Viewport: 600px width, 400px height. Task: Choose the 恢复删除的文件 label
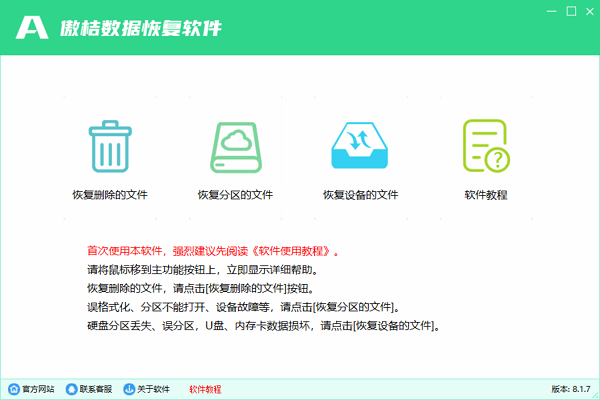click(109, 195)
